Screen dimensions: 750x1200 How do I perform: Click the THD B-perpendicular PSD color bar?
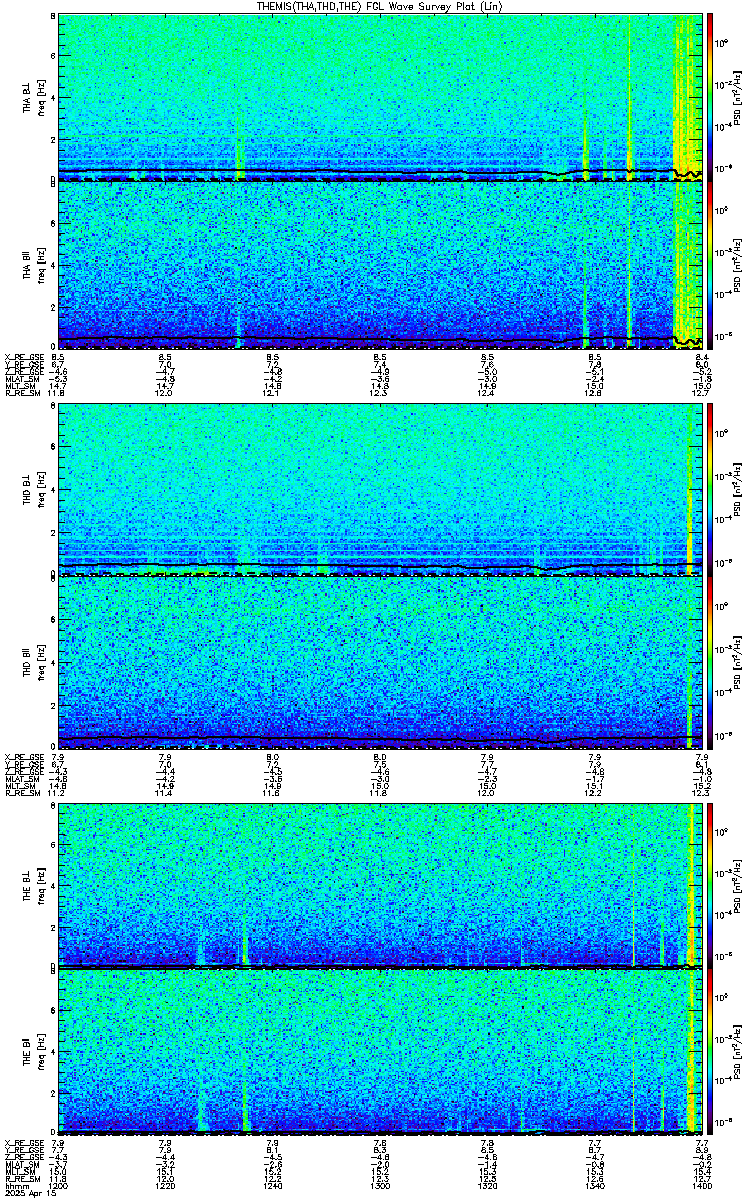pyautogui.click(x=710, y=489)
